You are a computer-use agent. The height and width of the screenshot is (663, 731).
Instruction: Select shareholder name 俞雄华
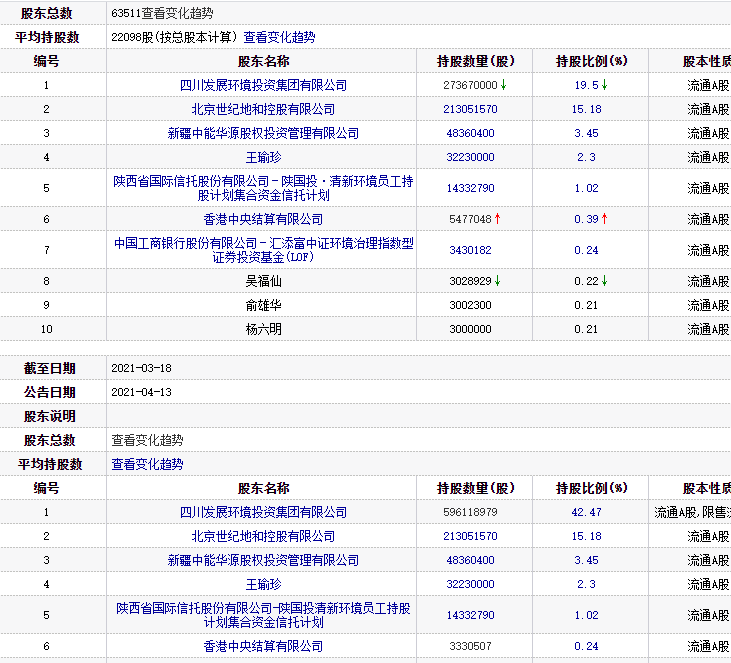click(263, 305)
